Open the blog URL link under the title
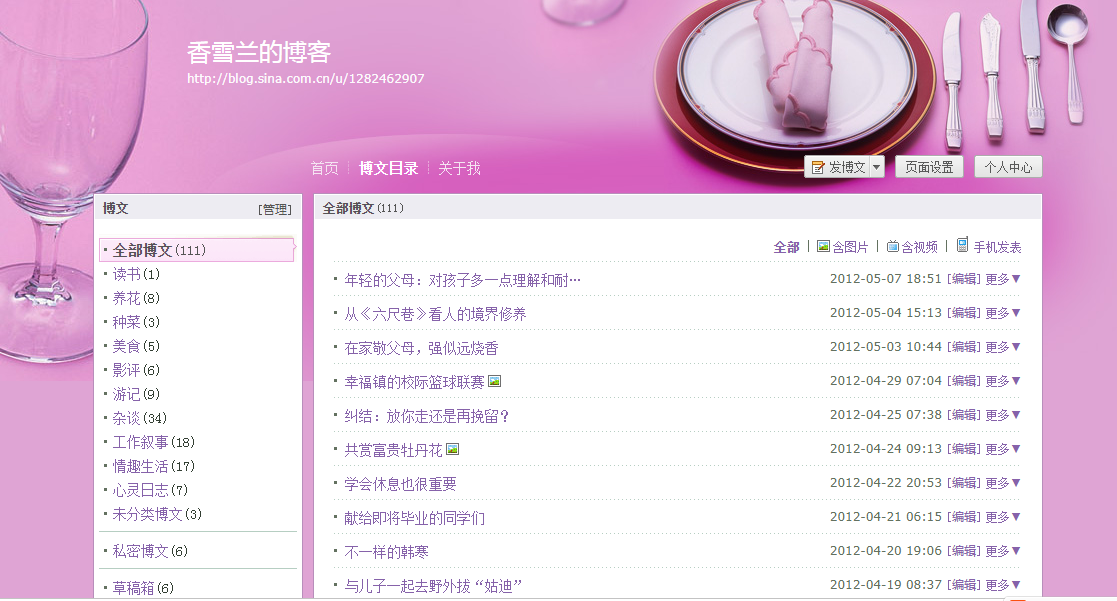Screen dimensions: 1117x601 coord(306,78)
